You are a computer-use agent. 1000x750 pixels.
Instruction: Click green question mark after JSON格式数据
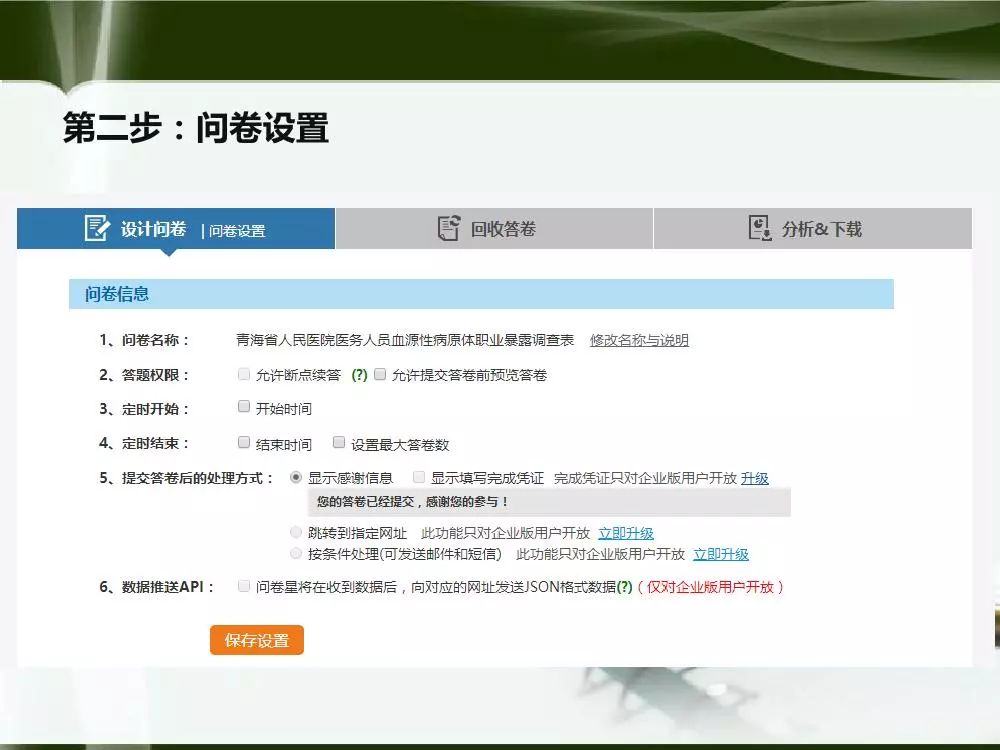tap(624, 587)
